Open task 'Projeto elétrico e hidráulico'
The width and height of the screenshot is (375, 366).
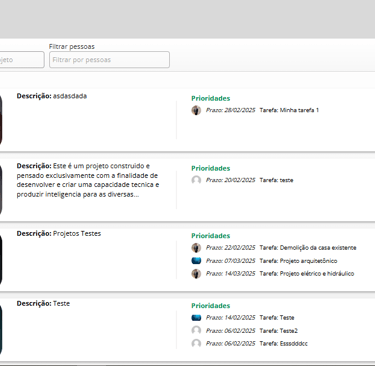click(x=307, y=273)
